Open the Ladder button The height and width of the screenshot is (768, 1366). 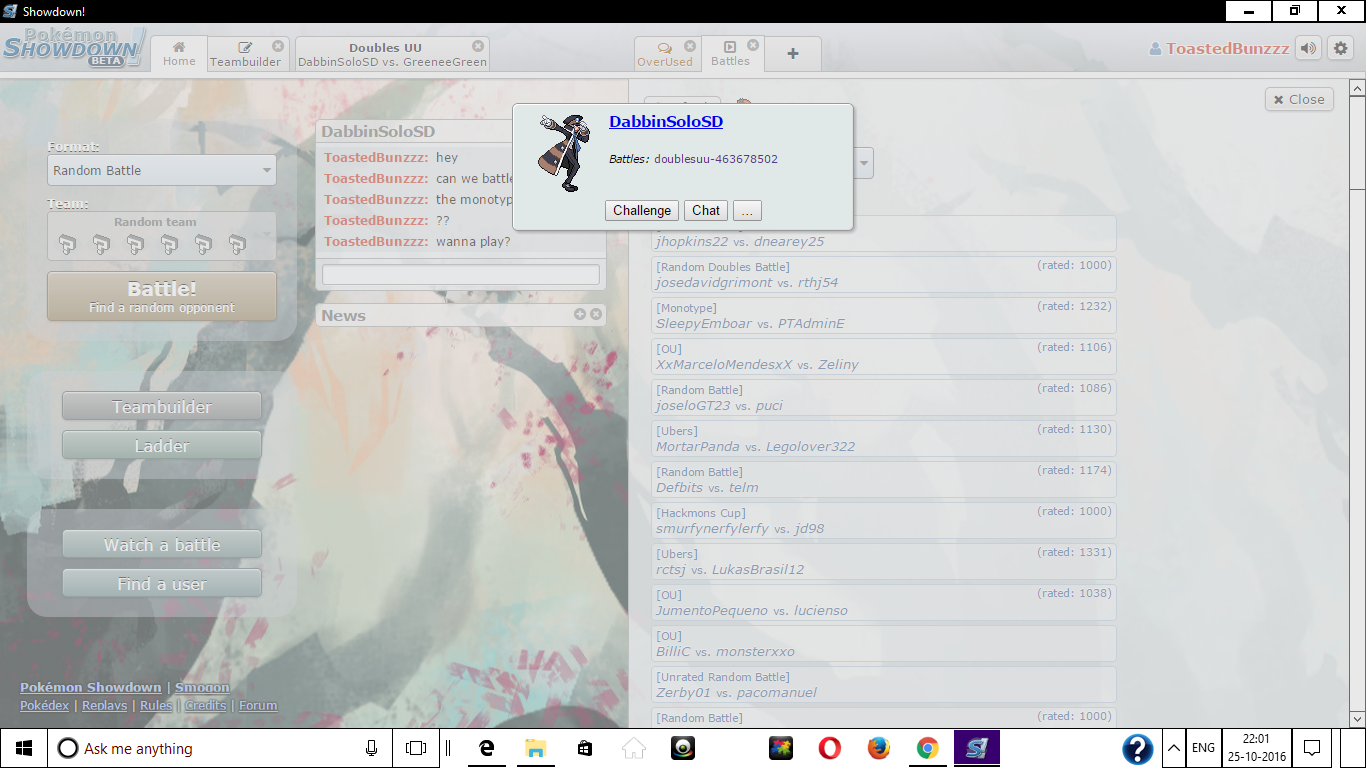162,446
